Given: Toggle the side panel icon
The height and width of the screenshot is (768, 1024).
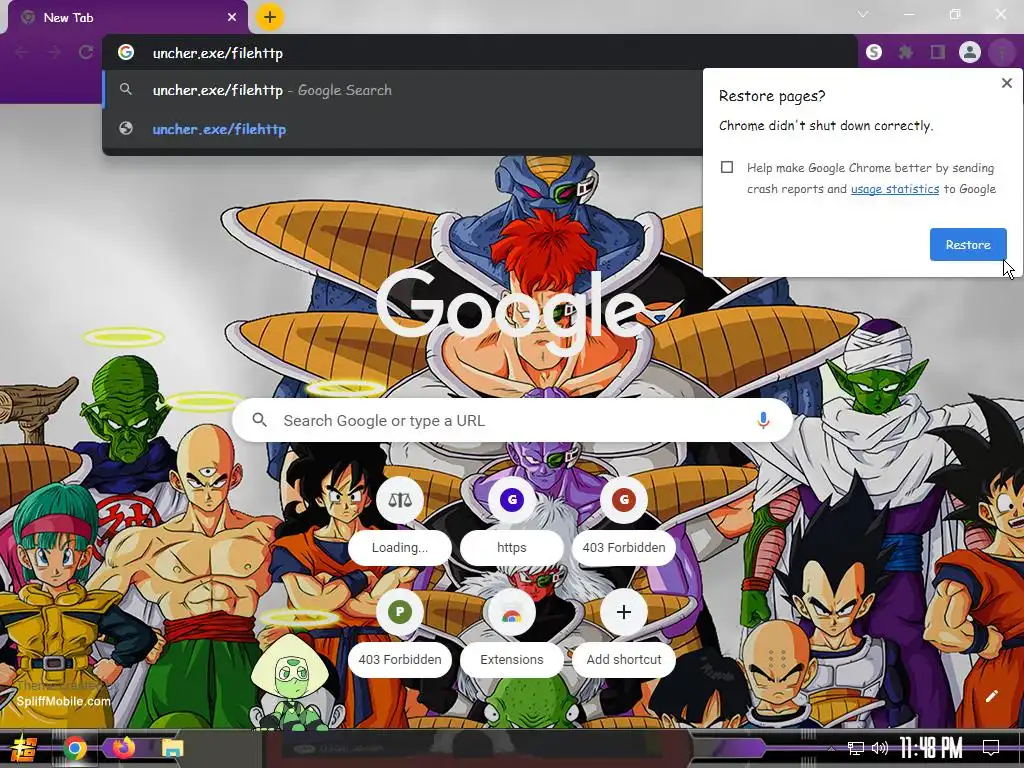Looking at the screenshot, I should point(938,52).
